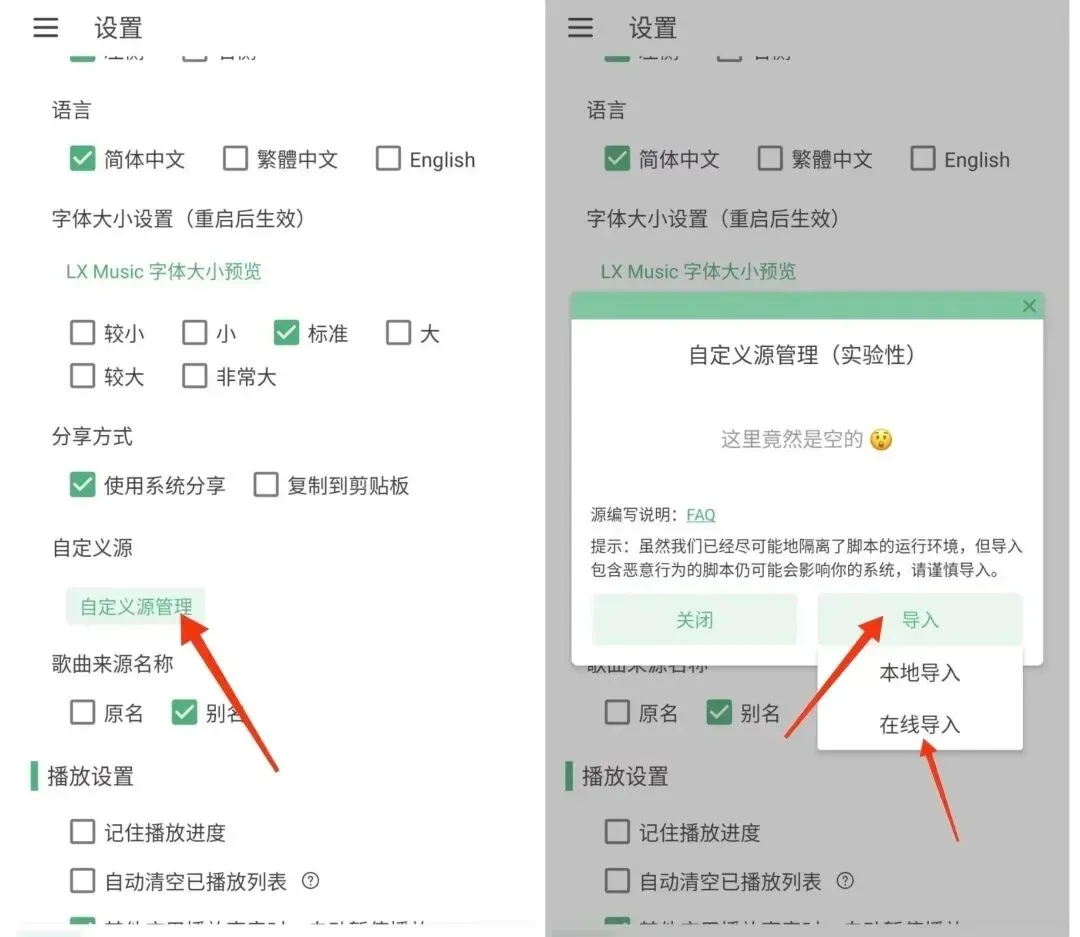This screenshot has width=1080, height=937.
Task: Open 自定义源管理 button on left screen
Action: pos(136,606)
